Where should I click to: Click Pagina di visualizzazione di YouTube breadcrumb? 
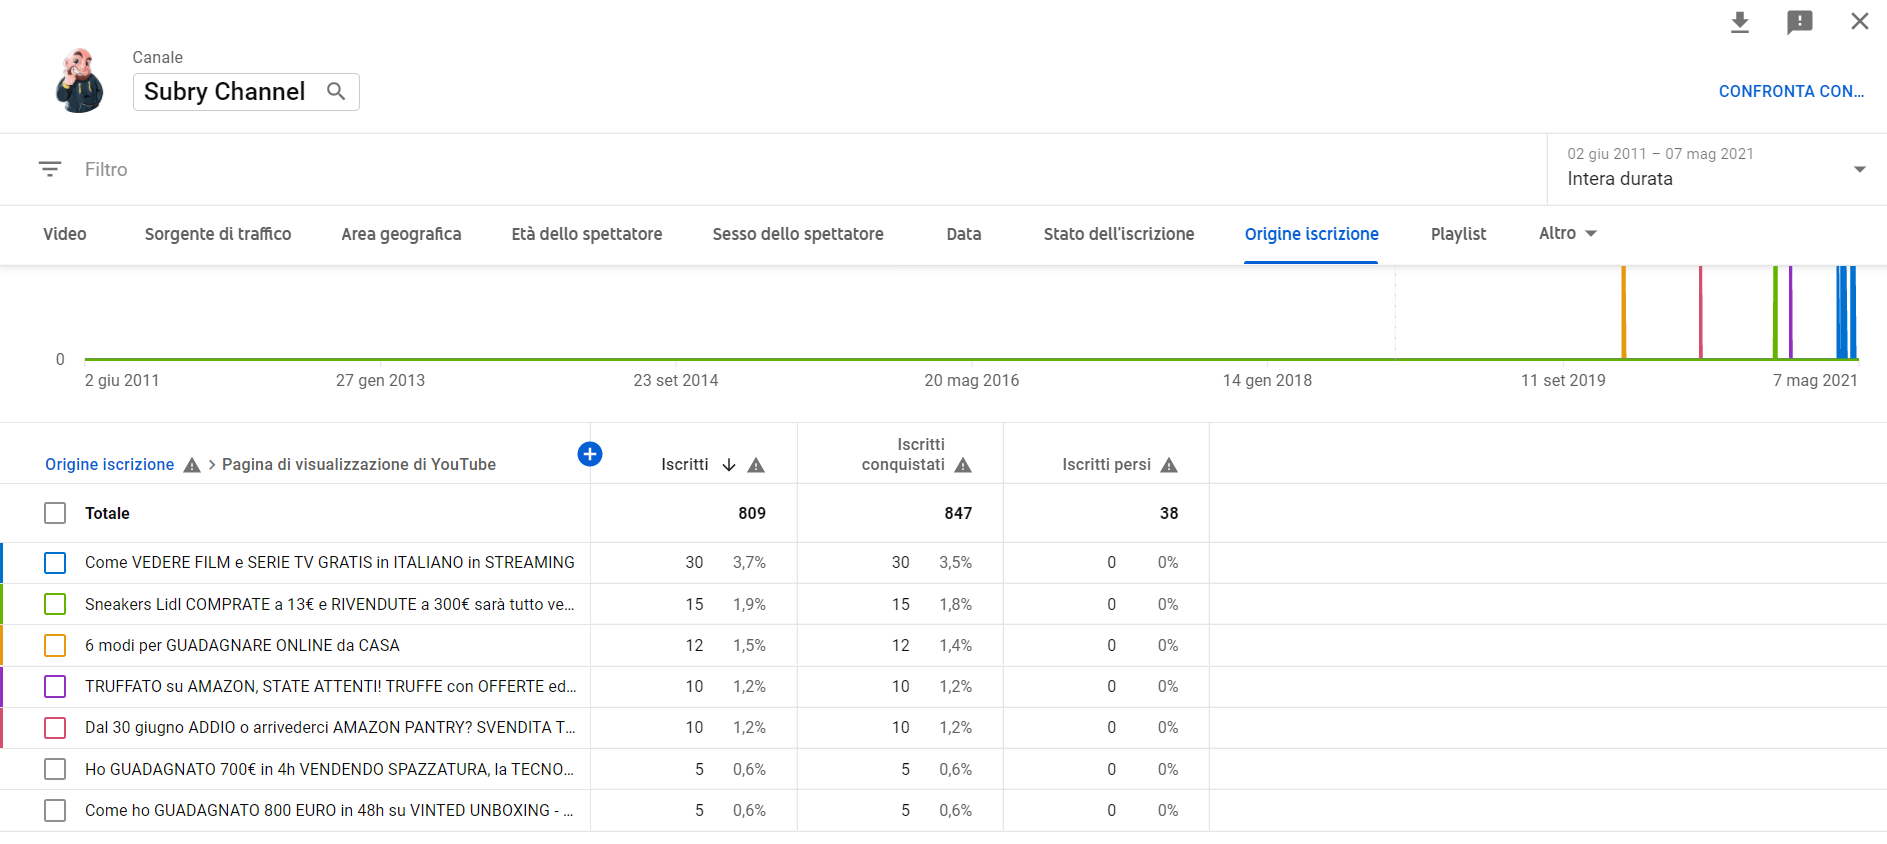[359, 465]
